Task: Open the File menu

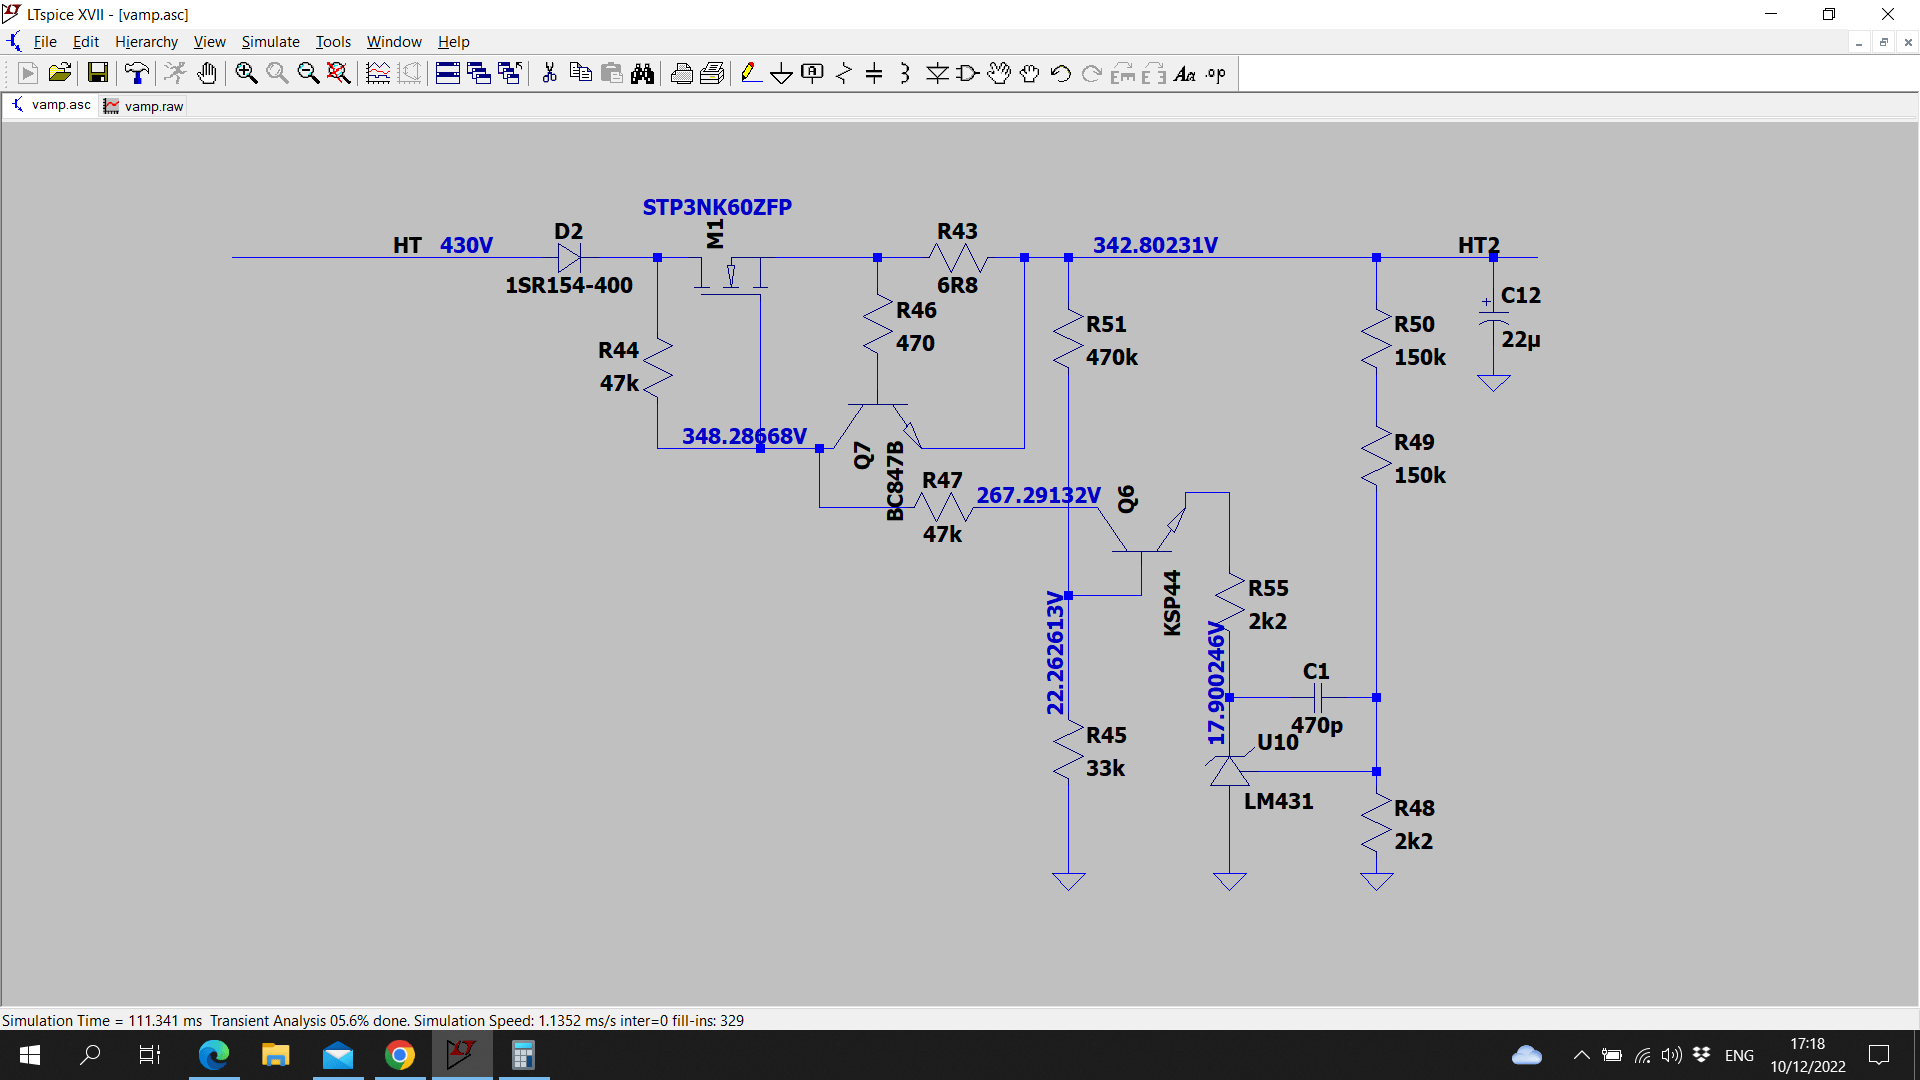Action: pos(45,42)
